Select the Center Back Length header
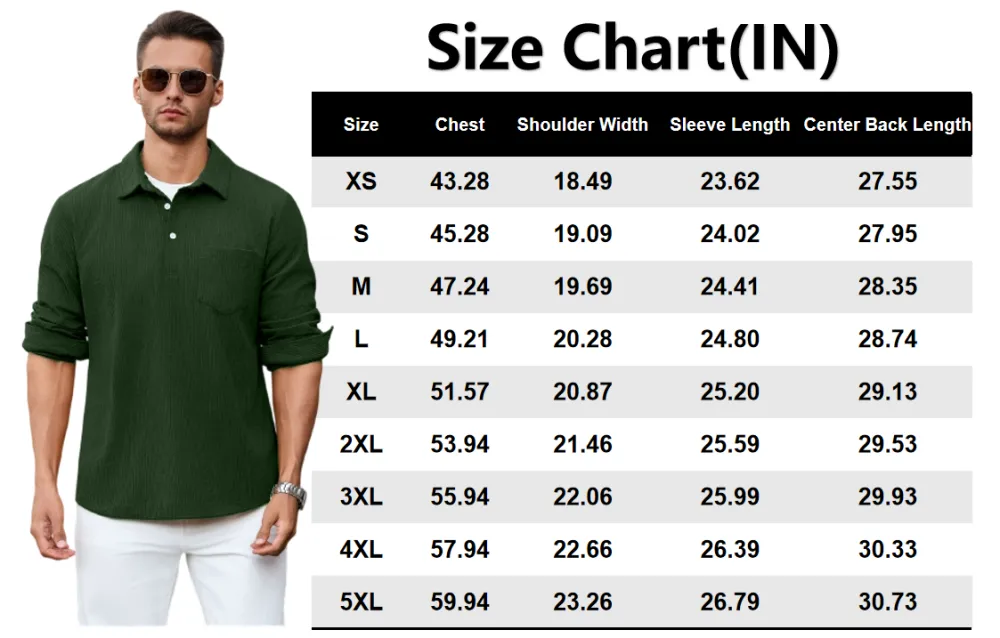 coord(887,125)
